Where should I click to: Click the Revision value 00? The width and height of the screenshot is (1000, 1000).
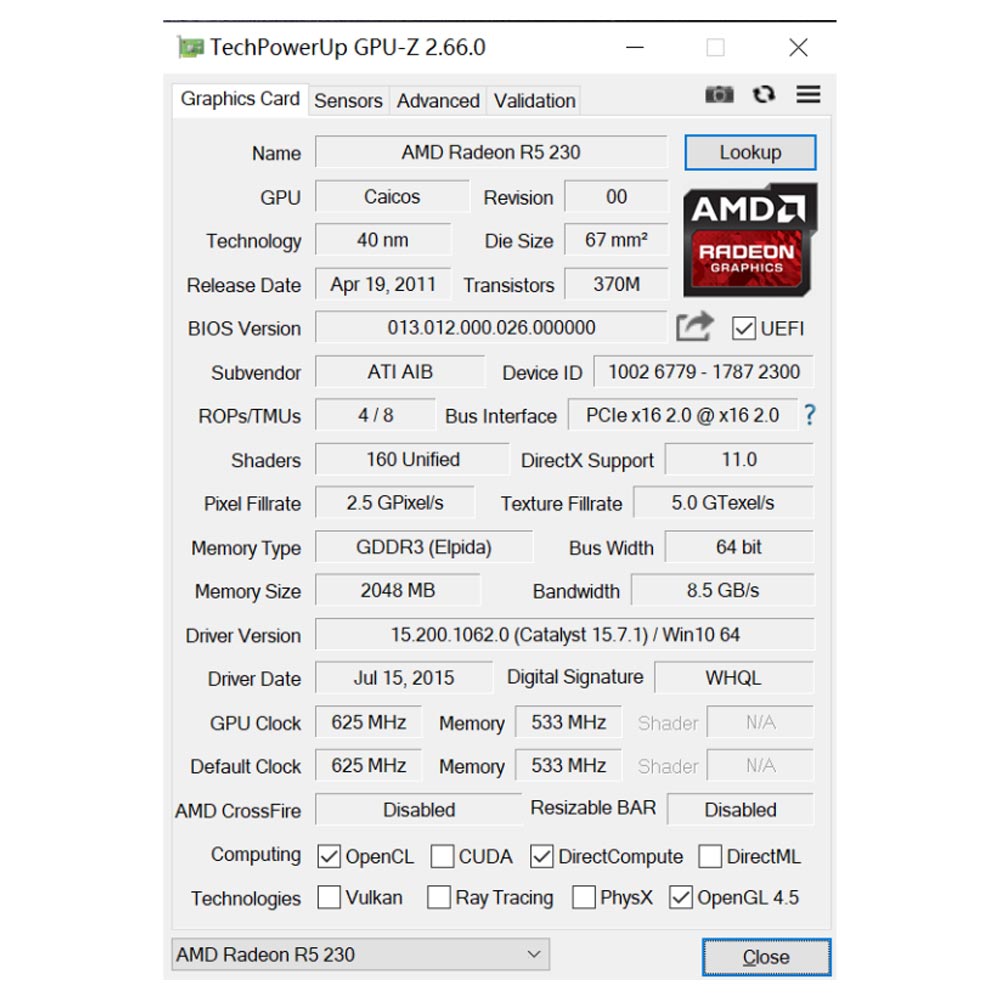(x=616, y=196)
